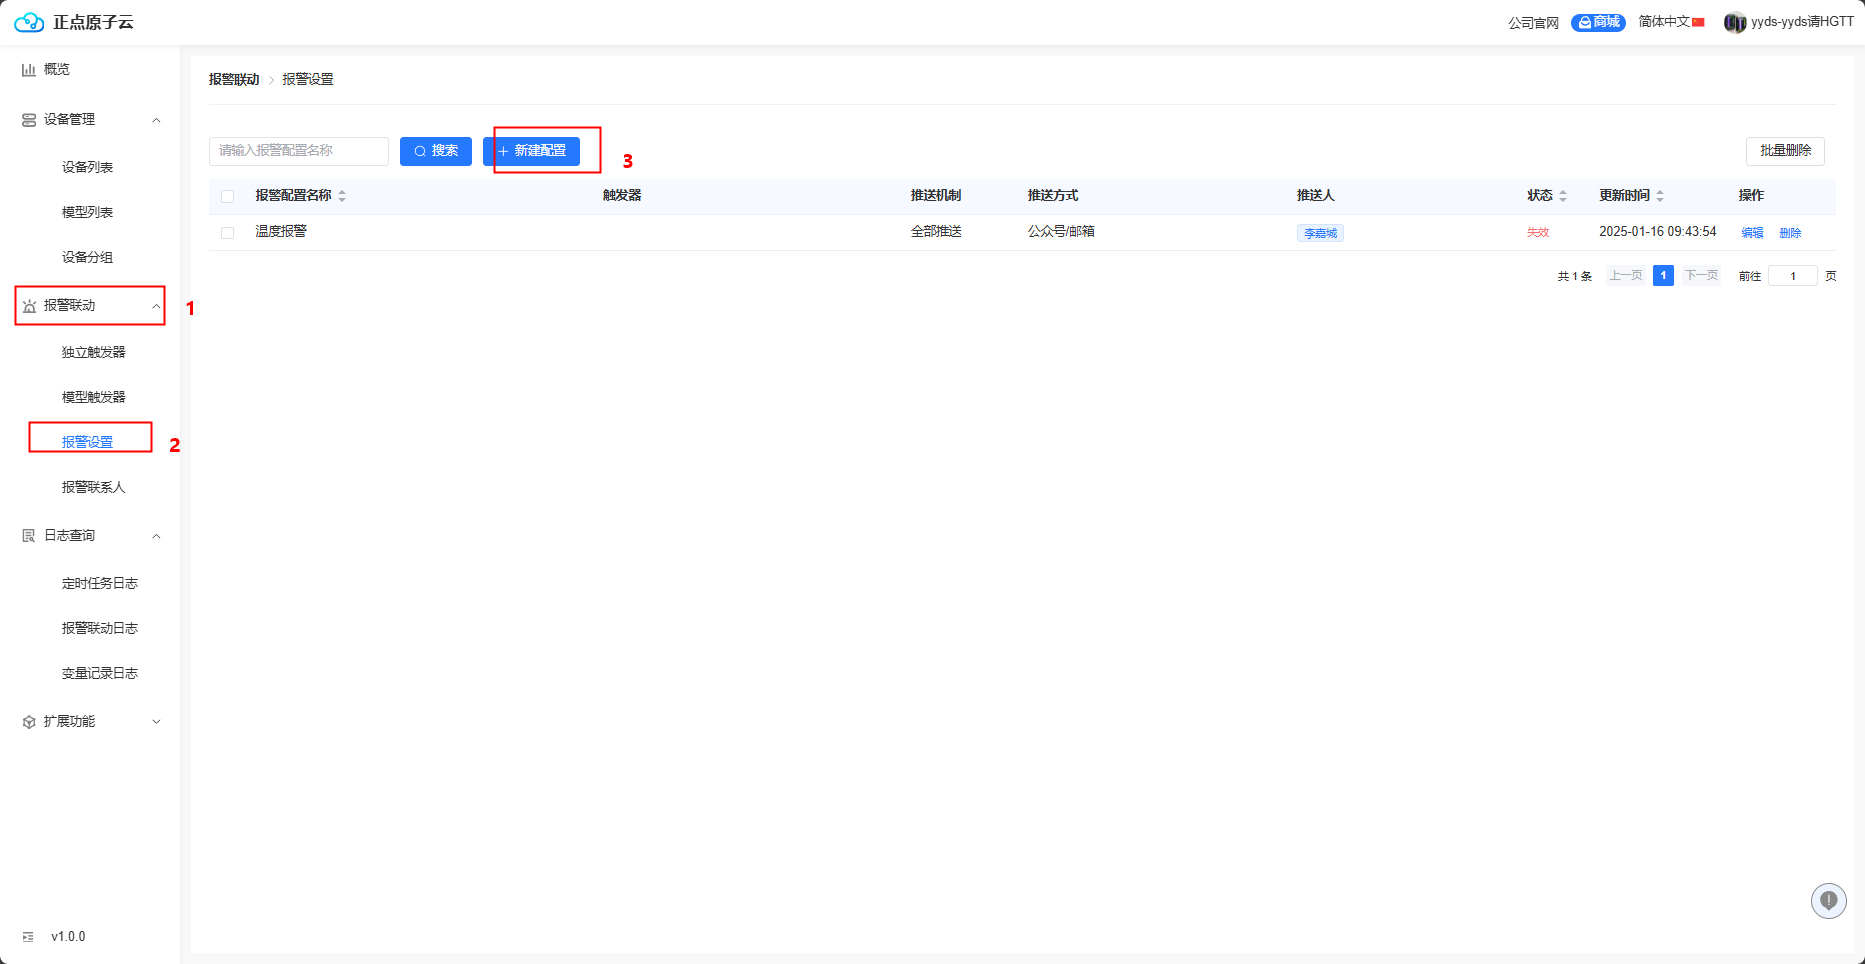Click the cloud logo icon
The image size is (1865, 964).
coord(29,22)
